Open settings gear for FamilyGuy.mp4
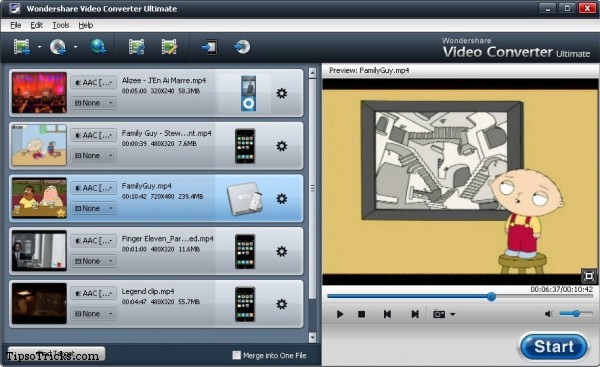This screenshot has height=367, width=600. (x=282, y=199)
